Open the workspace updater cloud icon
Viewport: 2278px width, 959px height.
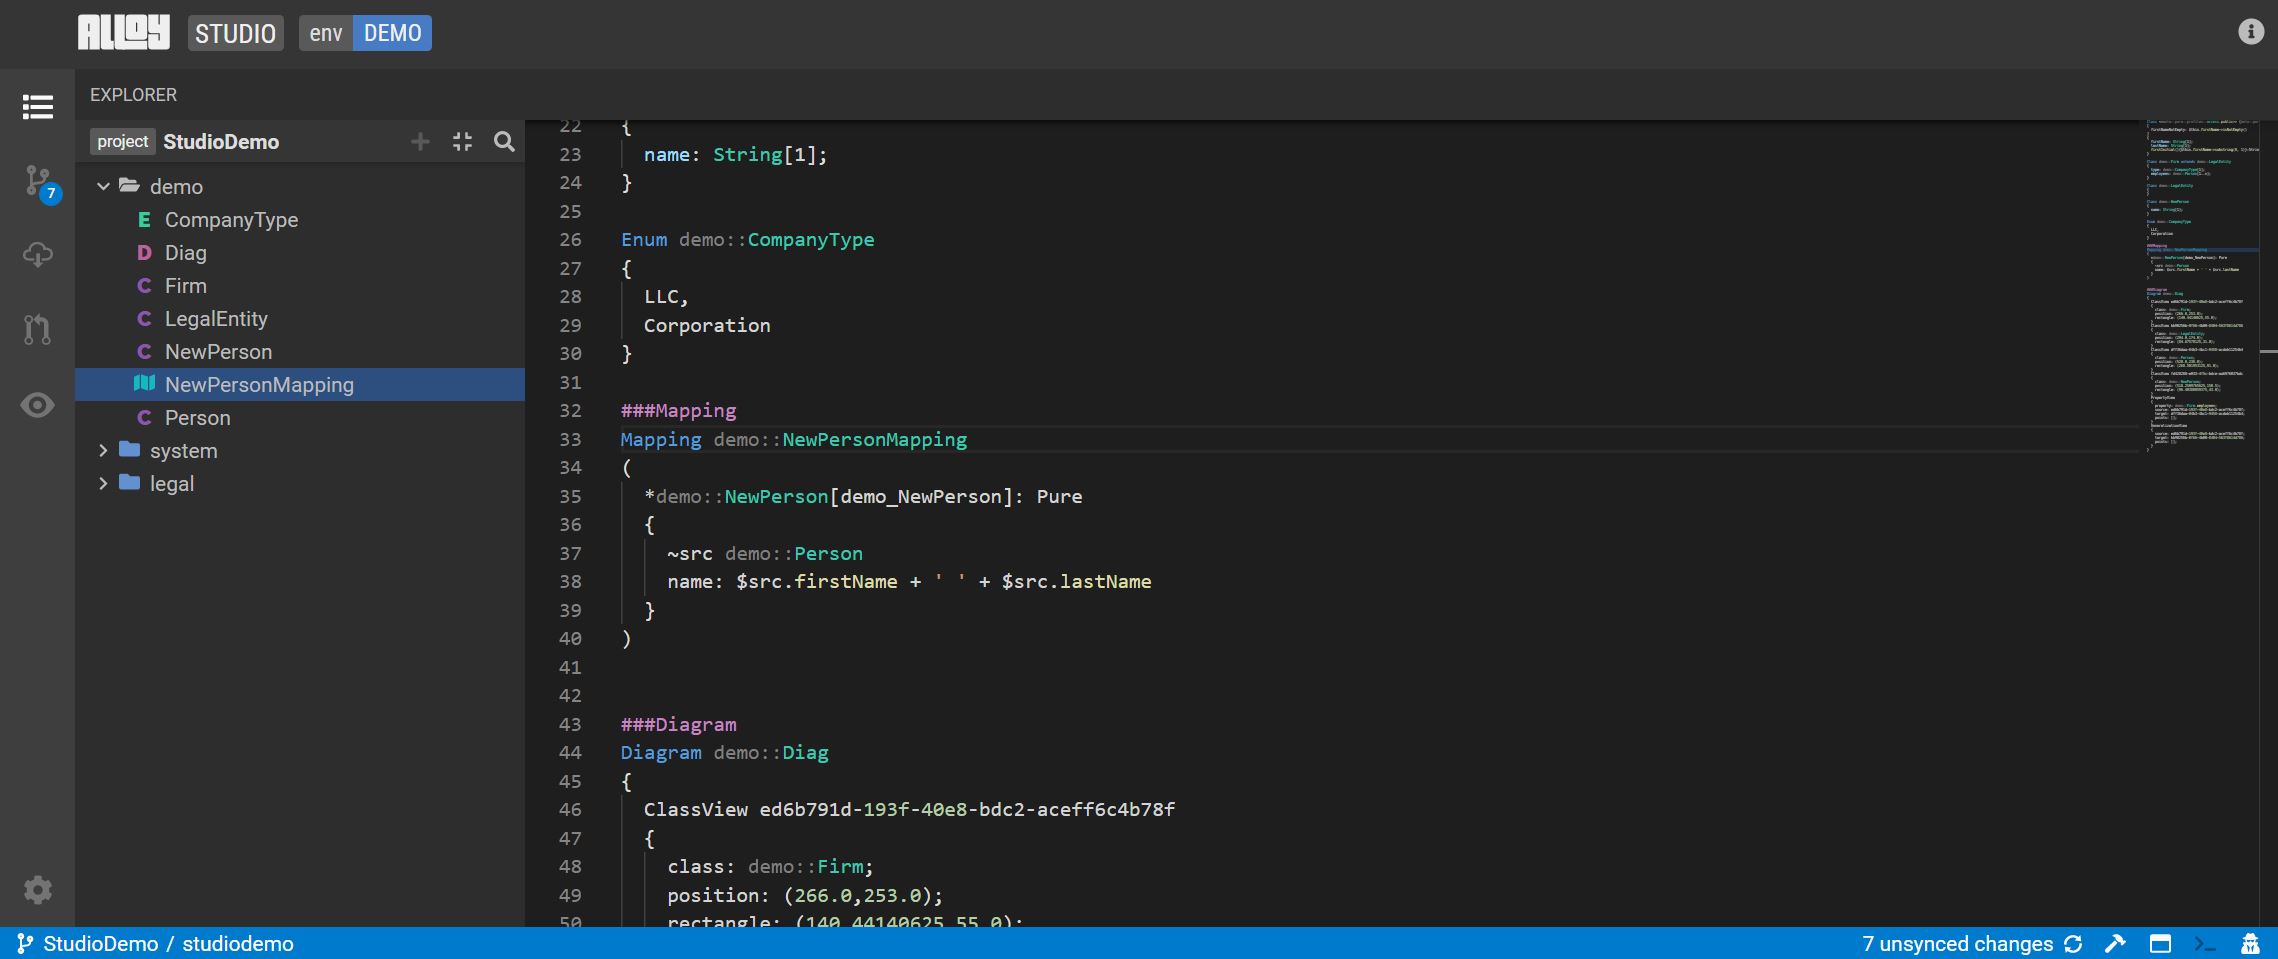click(x=37, y=255)
